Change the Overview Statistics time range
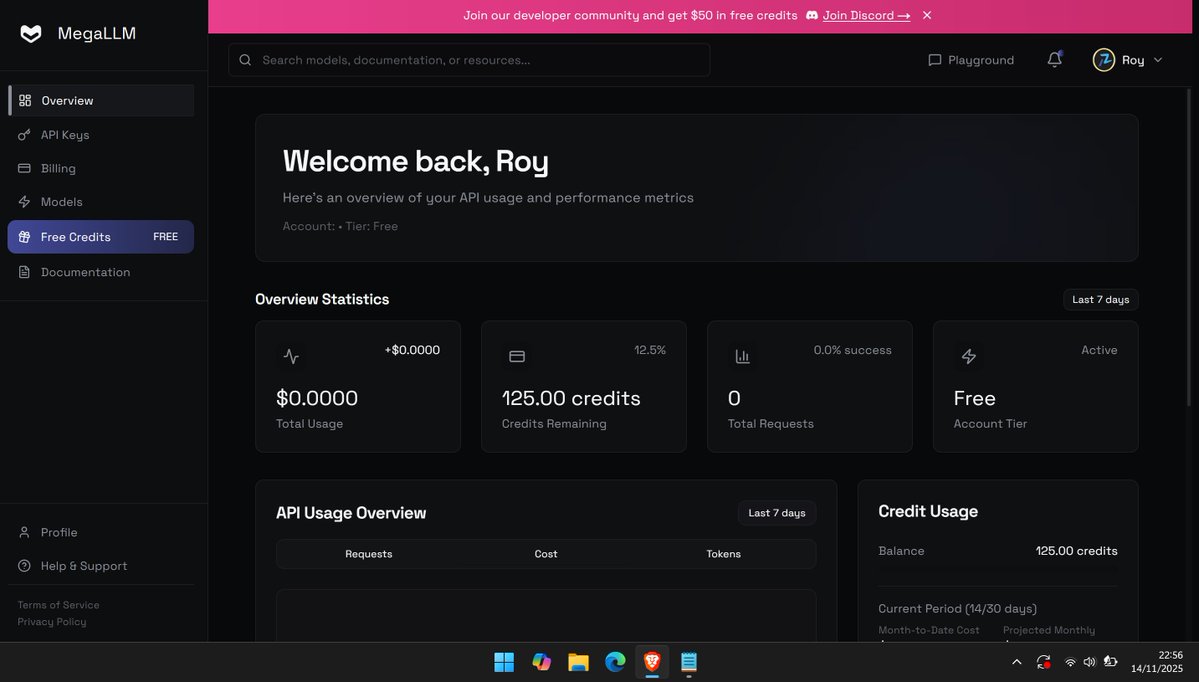The width and height of the screenshot is (1199, 682). [x=1100, y=299]
